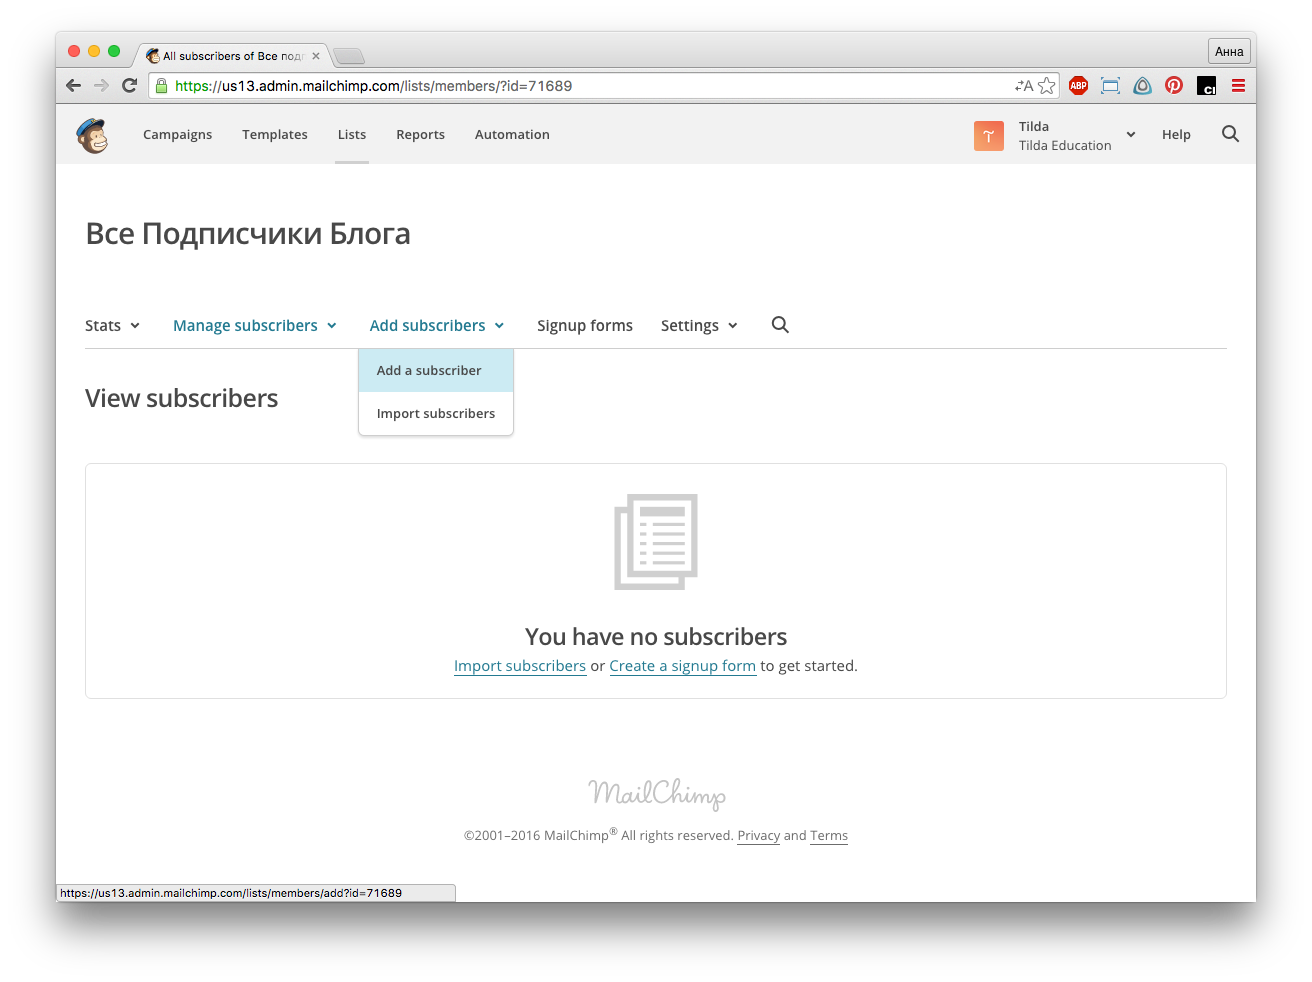The image size is (1312, 982).
Task: Open the search magnifier in top navigation
Action: click(1230, 134)
